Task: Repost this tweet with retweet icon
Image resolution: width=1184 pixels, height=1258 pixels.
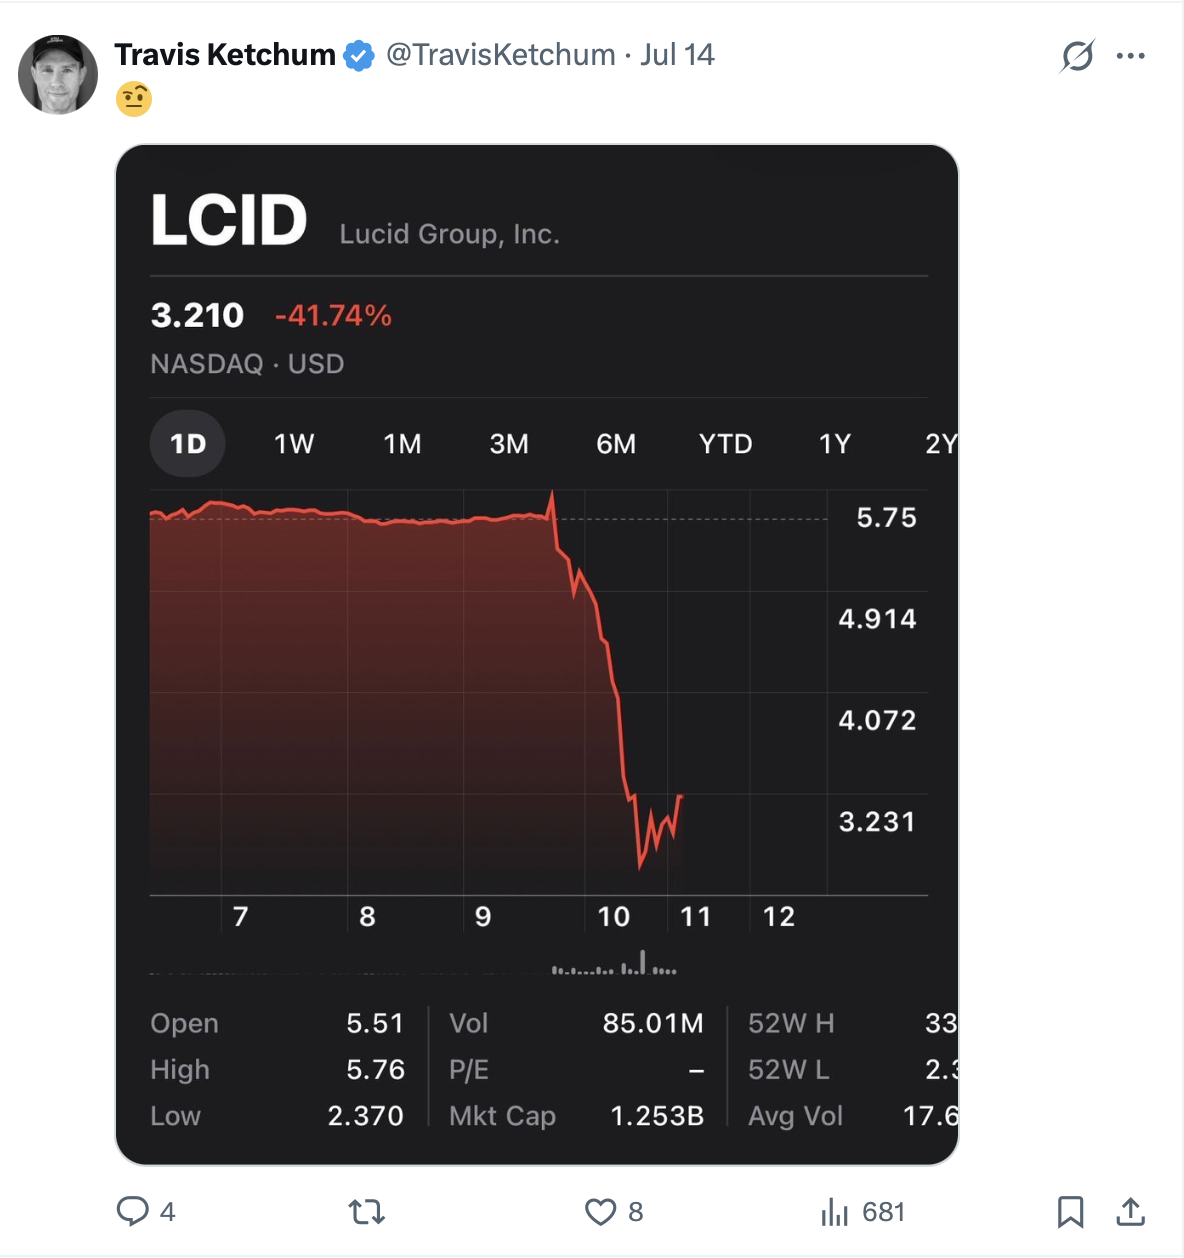Action: (367, 1212)
